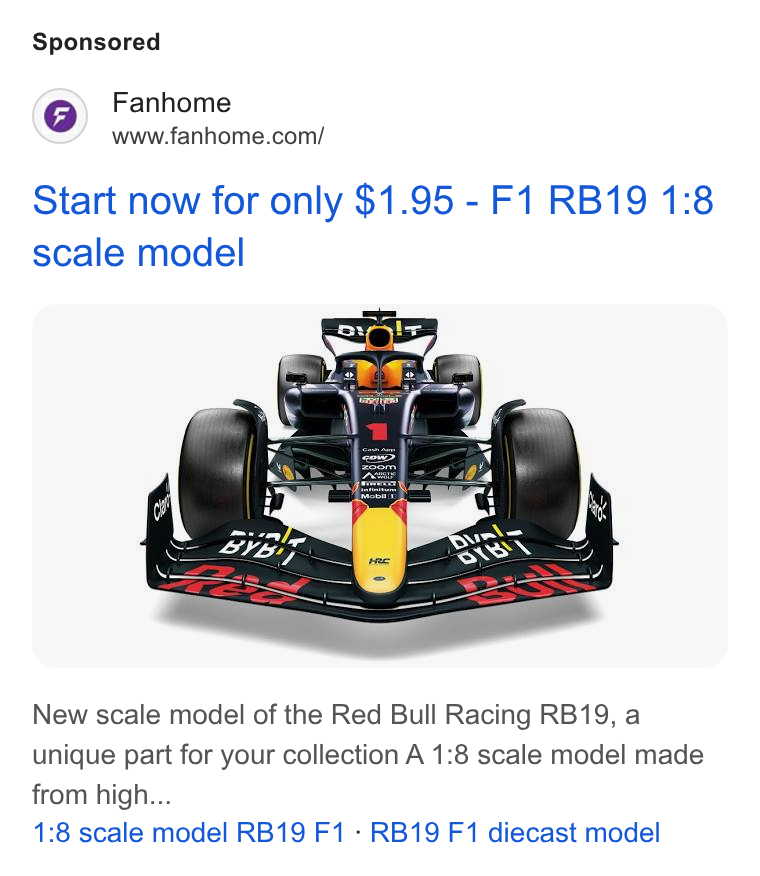Screen dimensions: 760x876
Task: Click the purple Fanhome logo icon
Action: click(x=60, y=116)
